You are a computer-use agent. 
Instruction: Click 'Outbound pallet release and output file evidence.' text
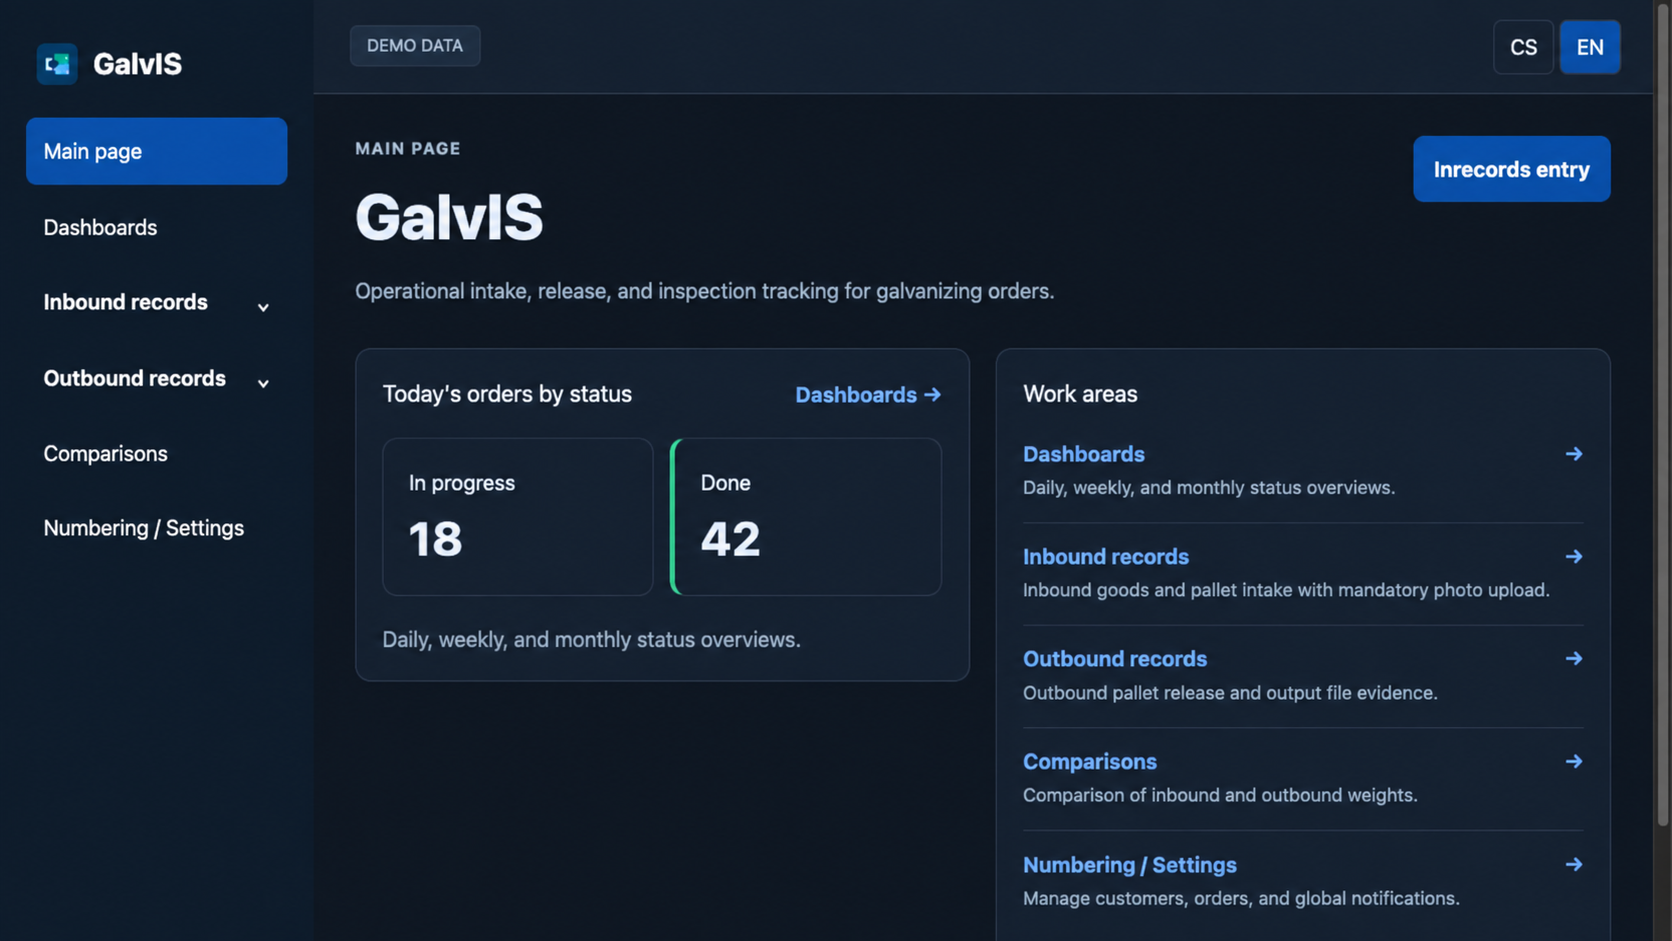(1230, 693)
